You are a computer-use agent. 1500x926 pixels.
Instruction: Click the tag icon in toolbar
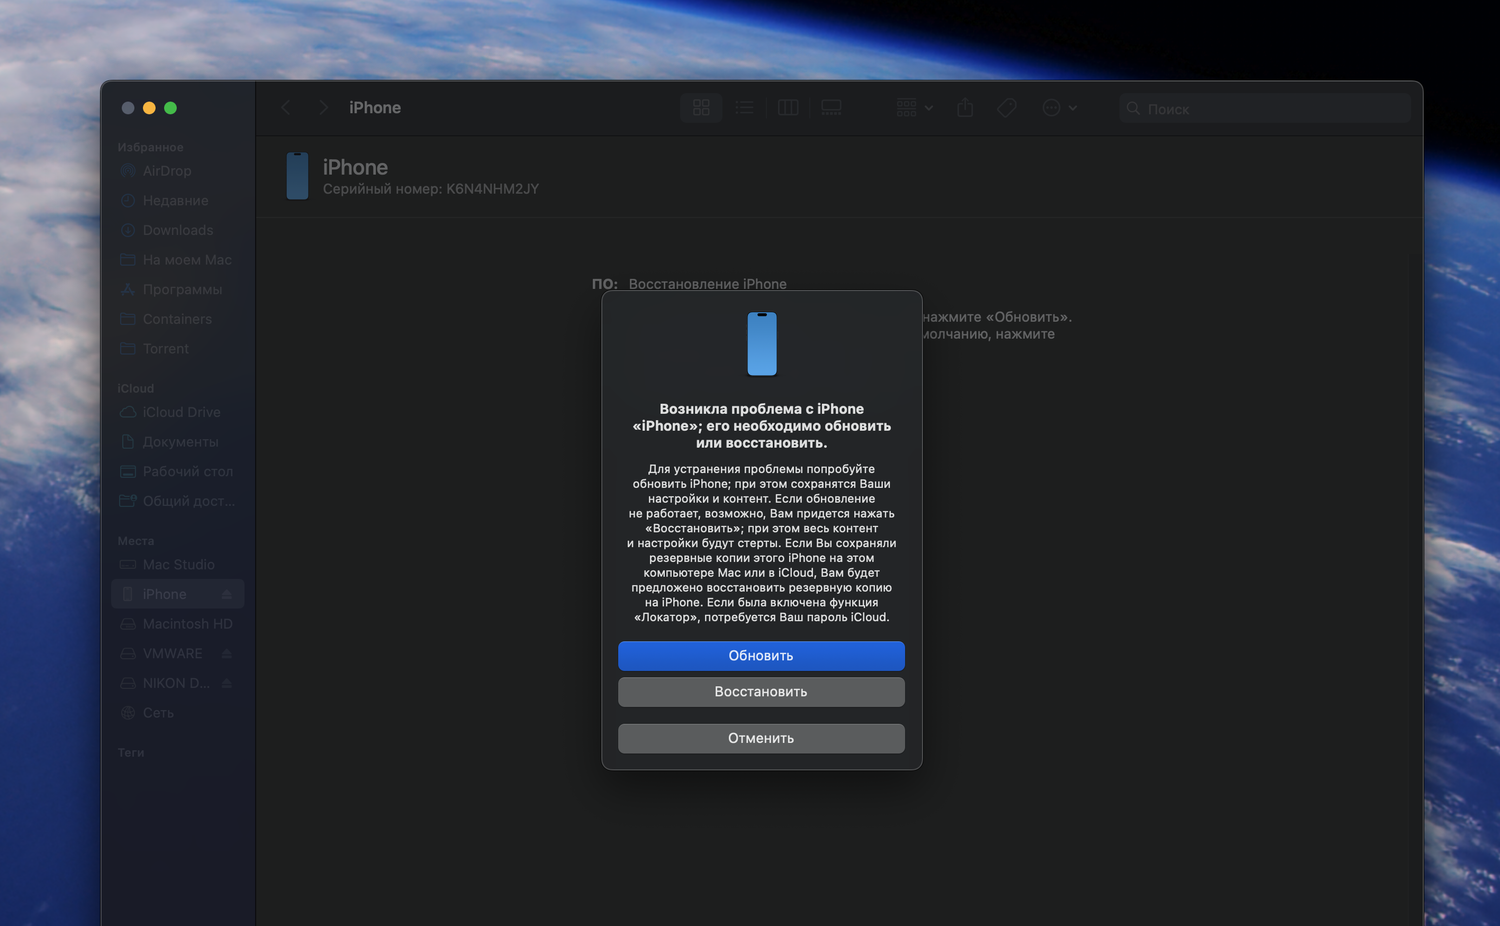pyautogui.click(x=1007, y=108)
